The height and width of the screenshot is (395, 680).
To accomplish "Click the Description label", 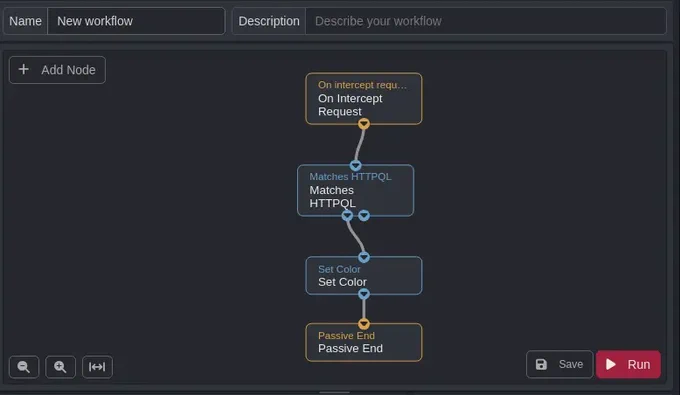I will [x=269, y=21].
